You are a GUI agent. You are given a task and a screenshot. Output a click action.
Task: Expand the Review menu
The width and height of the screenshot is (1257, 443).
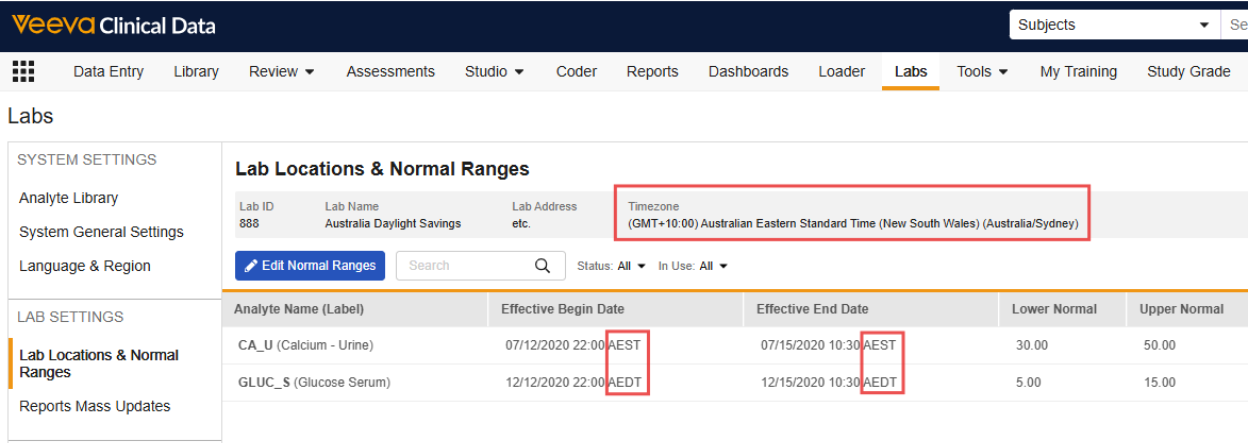[x=281, y=71]
